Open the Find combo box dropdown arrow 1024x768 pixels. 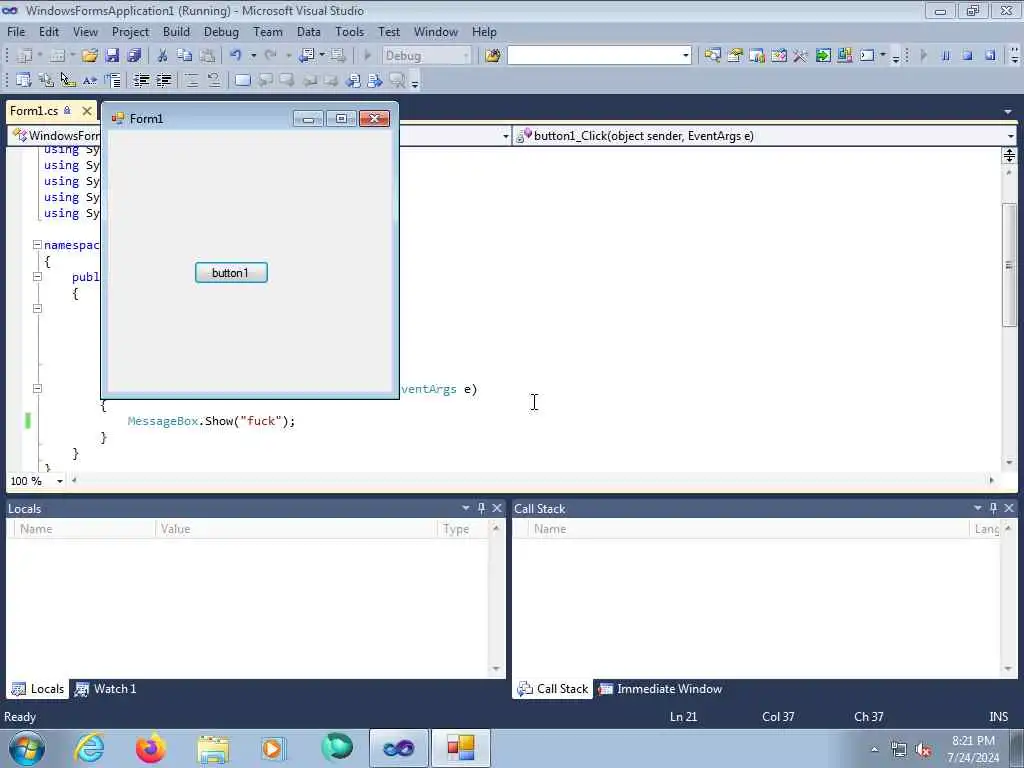tap(685, 56)
